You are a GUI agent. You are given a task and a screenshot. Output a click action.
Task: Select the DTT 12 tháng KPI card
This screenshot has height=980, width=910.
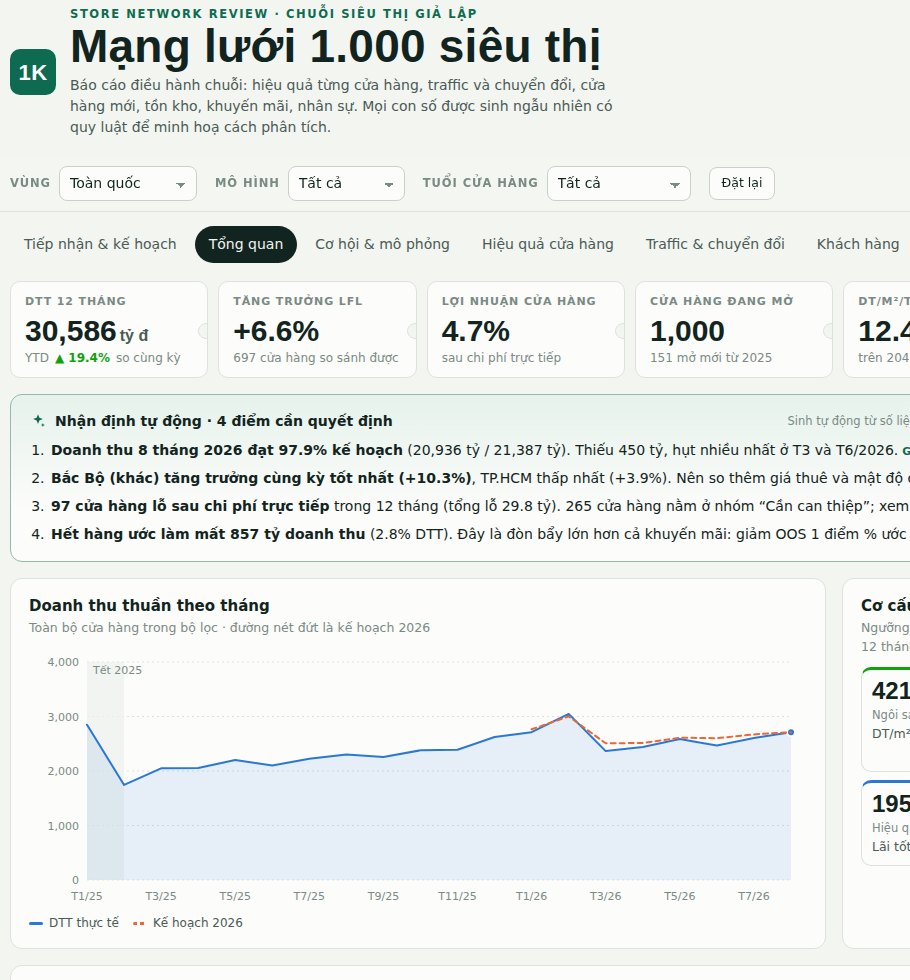[109, 329]
